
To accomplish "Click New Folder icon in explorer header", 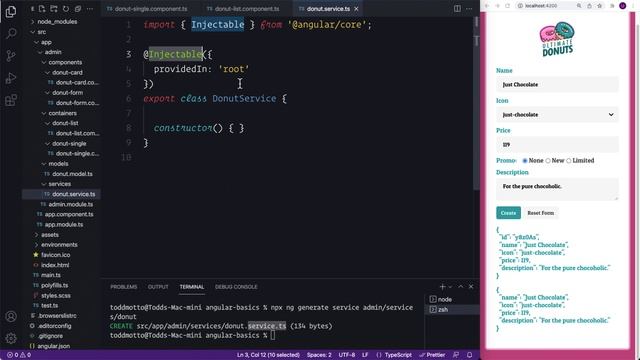I will coord(53,9).
